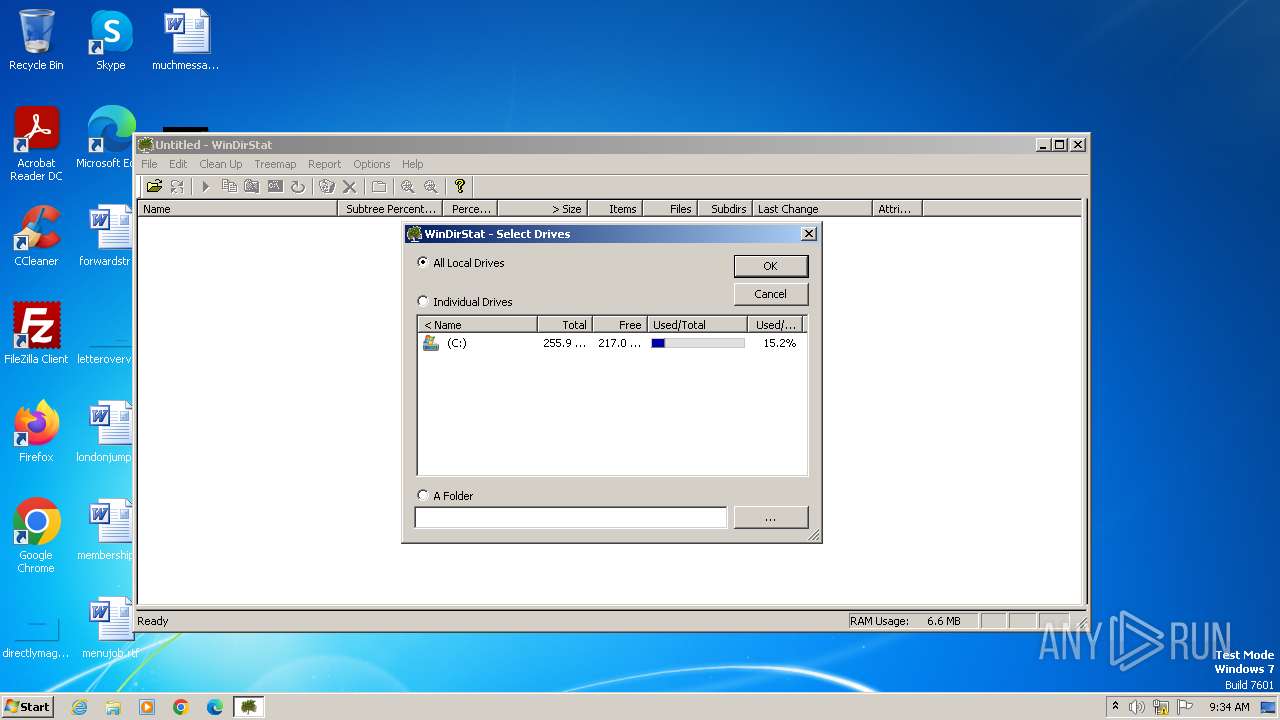The height and width of the screenshot is (720, 1280).
Task: Click the C: drive icon in list
Action: click(x=431, y=343)
